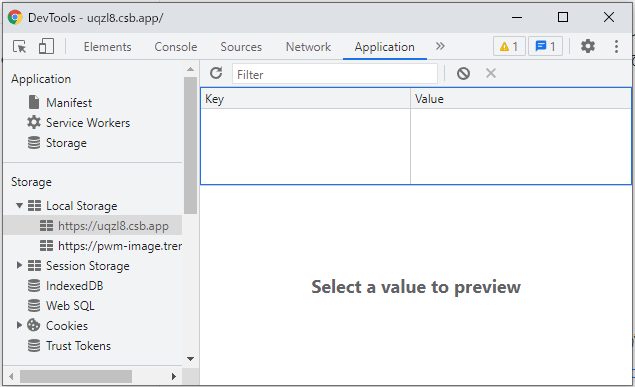Minimize the DevTools window

pyautogui.click(x=517, y=17)
